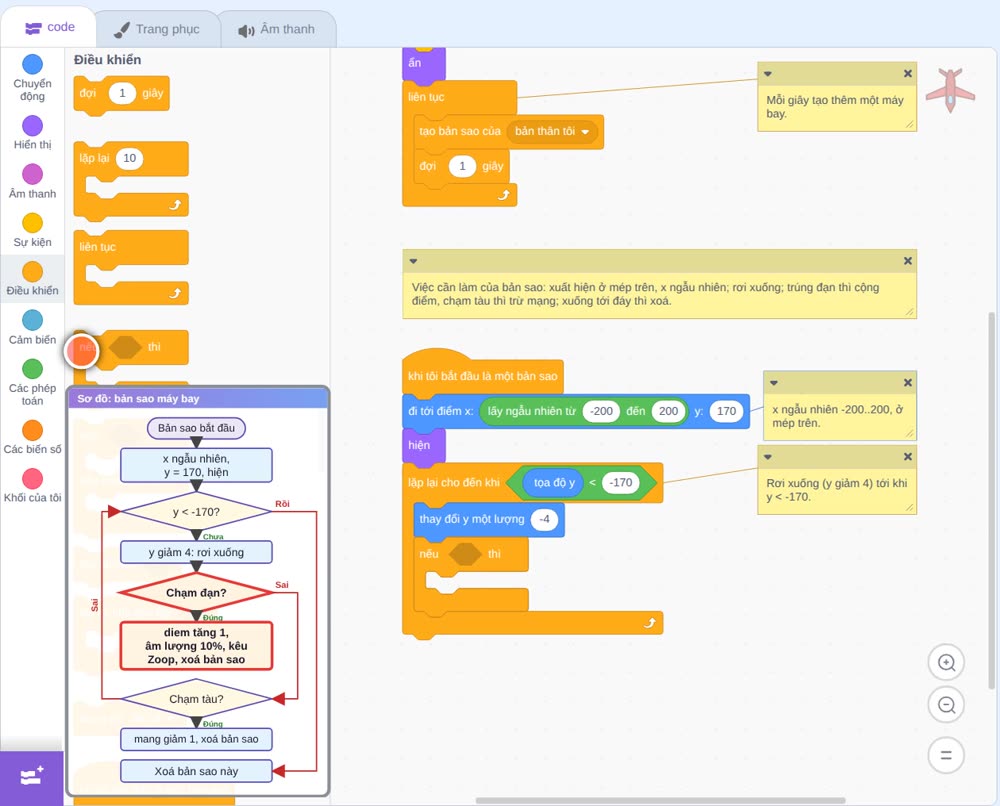Click the 200 random range input

(668, 411)
